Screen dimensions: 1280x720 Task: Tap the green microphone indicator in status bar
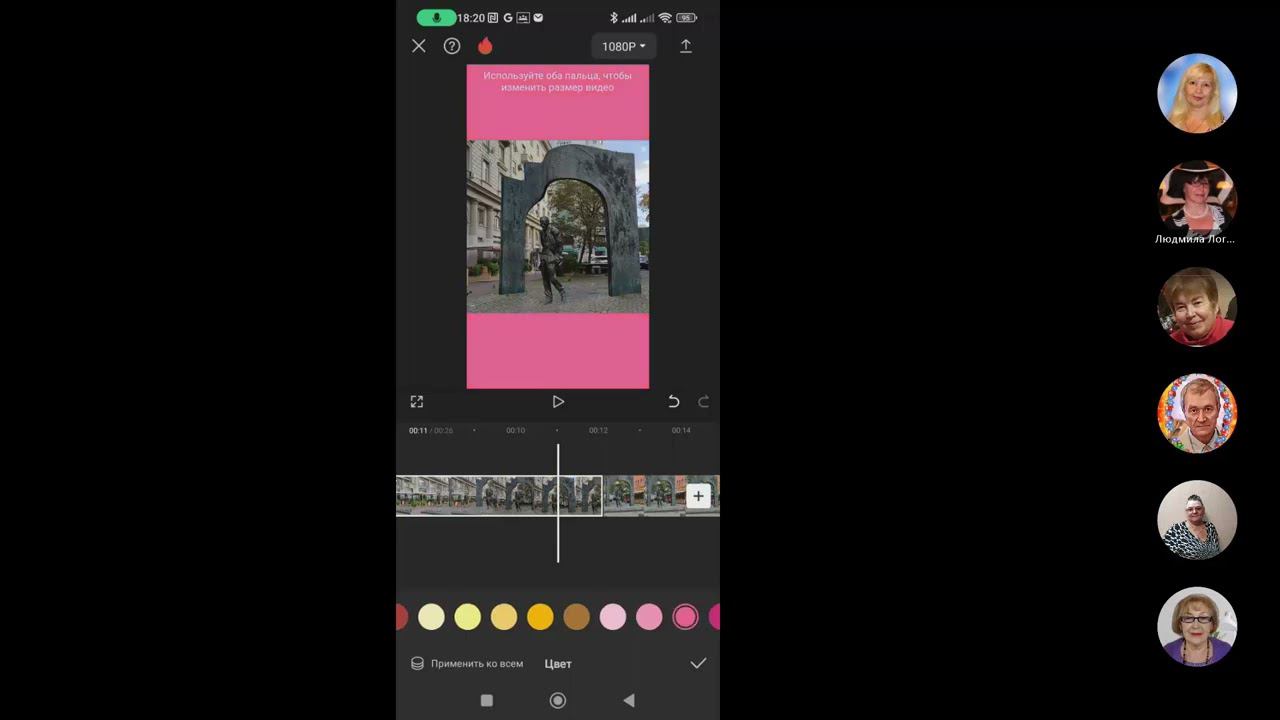coord(436,18)
